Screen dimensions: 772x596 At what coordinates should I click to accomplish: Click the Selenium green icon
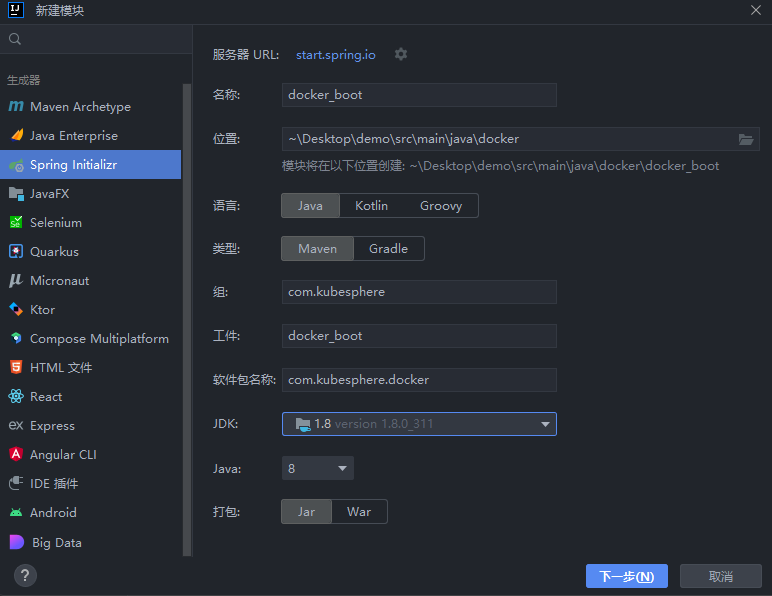[16, 222]
